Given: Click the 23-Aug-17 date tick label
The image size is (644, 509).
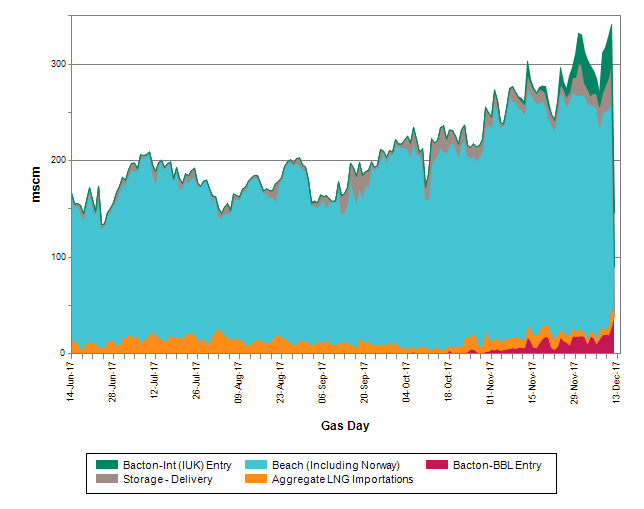Looking at the screenshot, I should click(x=280, y=380).
